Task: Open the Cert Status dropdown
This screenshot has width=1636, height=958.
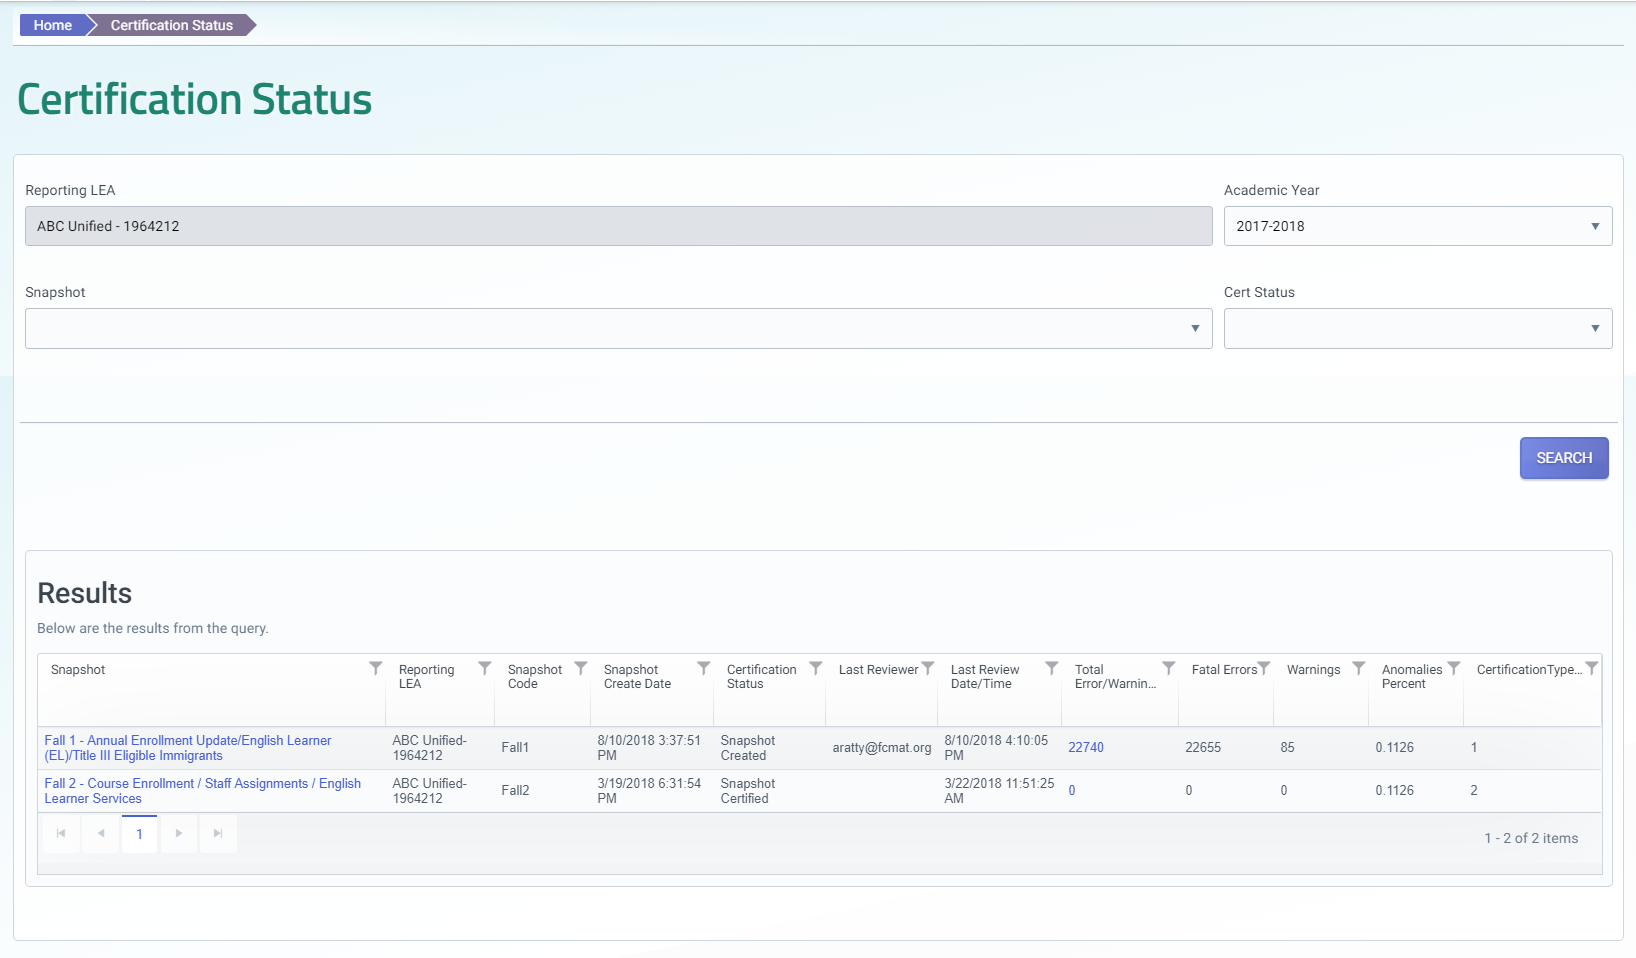Action: (x=1596, y=328)
